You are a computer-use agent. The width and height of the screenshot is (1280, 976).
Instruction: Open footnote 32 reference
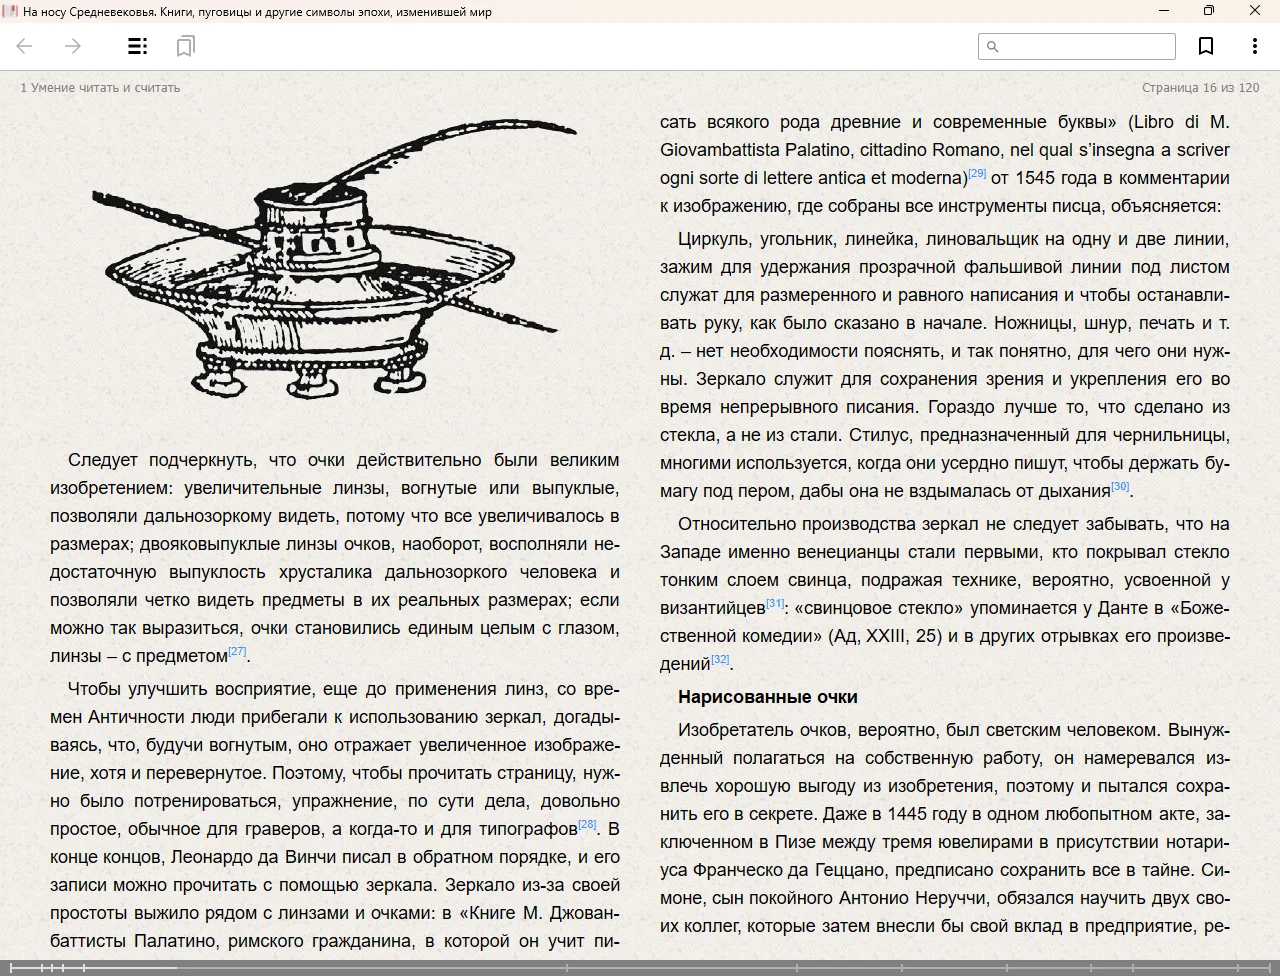click(720, 660)
